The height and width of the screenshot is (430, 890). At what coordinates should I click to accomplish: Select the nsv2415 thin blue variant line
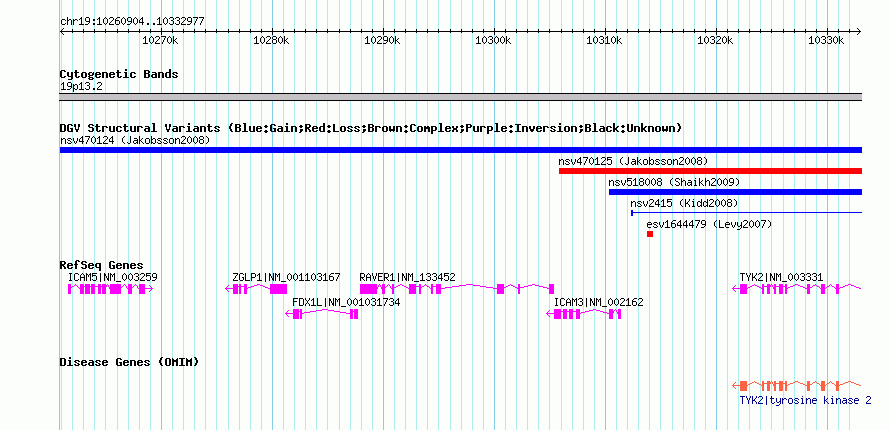746,213
